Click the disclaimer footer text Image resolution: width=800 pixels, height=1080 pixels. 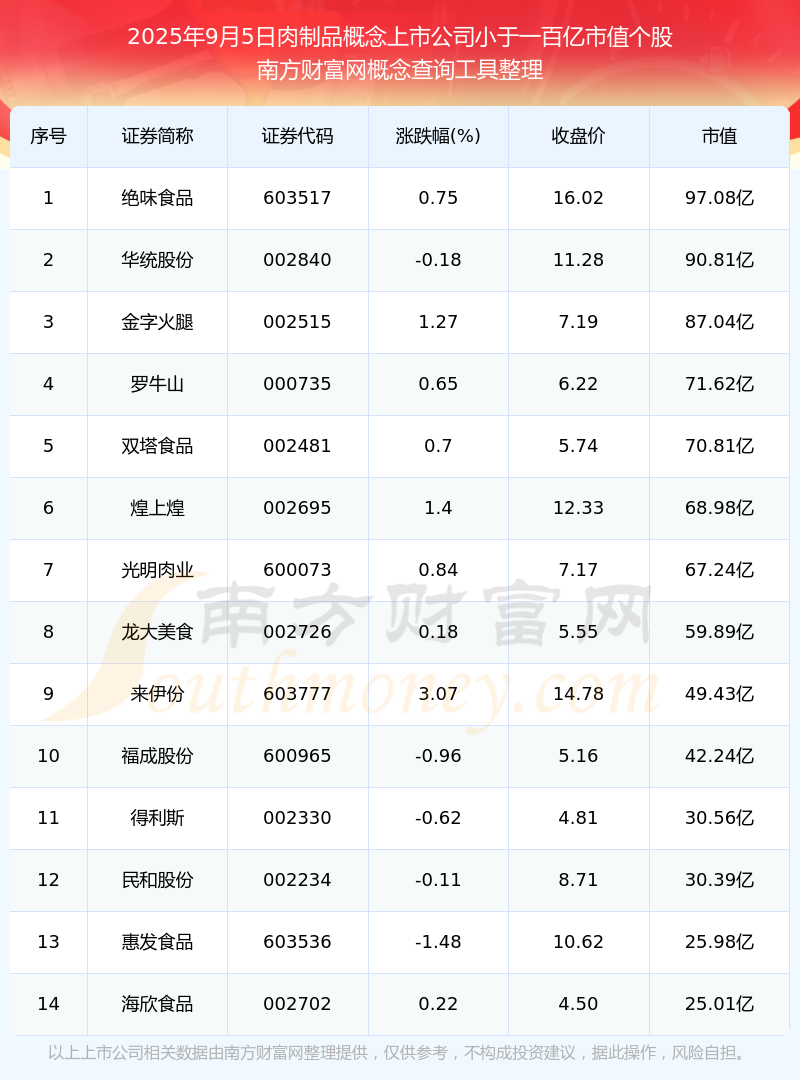point(400,1053)
